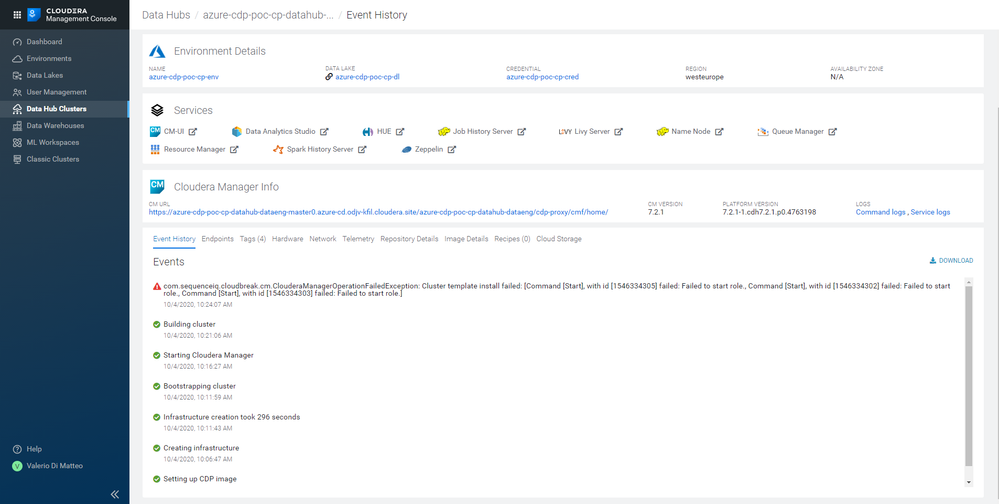Open Dashboard in the sidebar
This screenshot has width=999, height=504.
(x=44, y=42)
